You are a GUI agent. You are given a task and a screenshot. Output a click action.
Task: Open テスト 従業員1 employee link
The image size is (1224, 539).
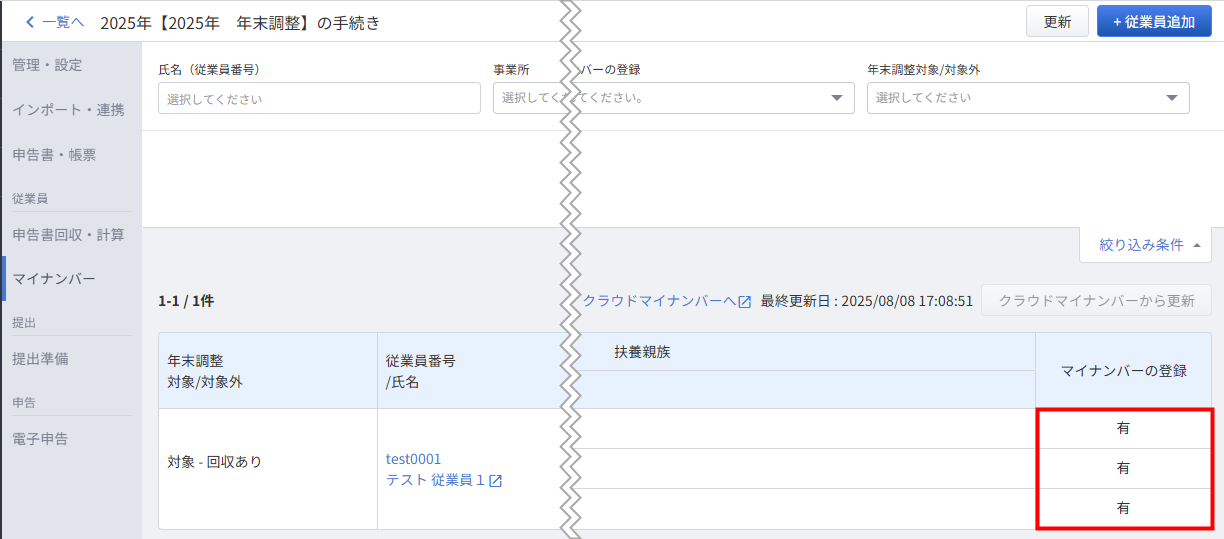point(444,480)
